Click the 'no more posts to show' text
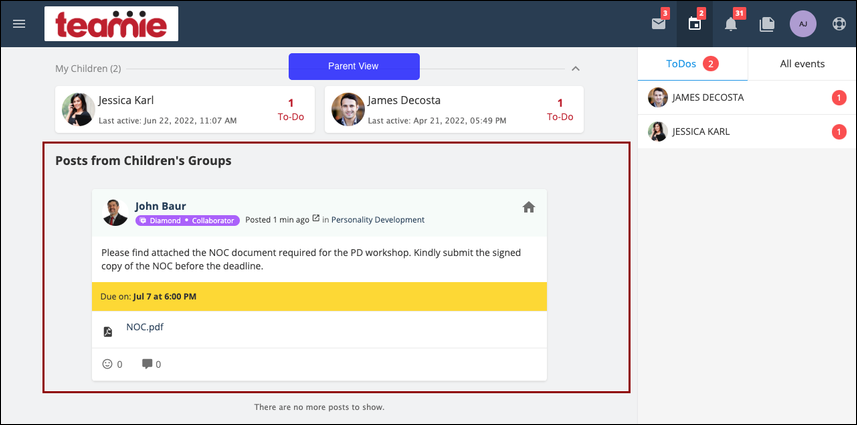The height and width of the screenshot is (425, 857). coord(319,407)
